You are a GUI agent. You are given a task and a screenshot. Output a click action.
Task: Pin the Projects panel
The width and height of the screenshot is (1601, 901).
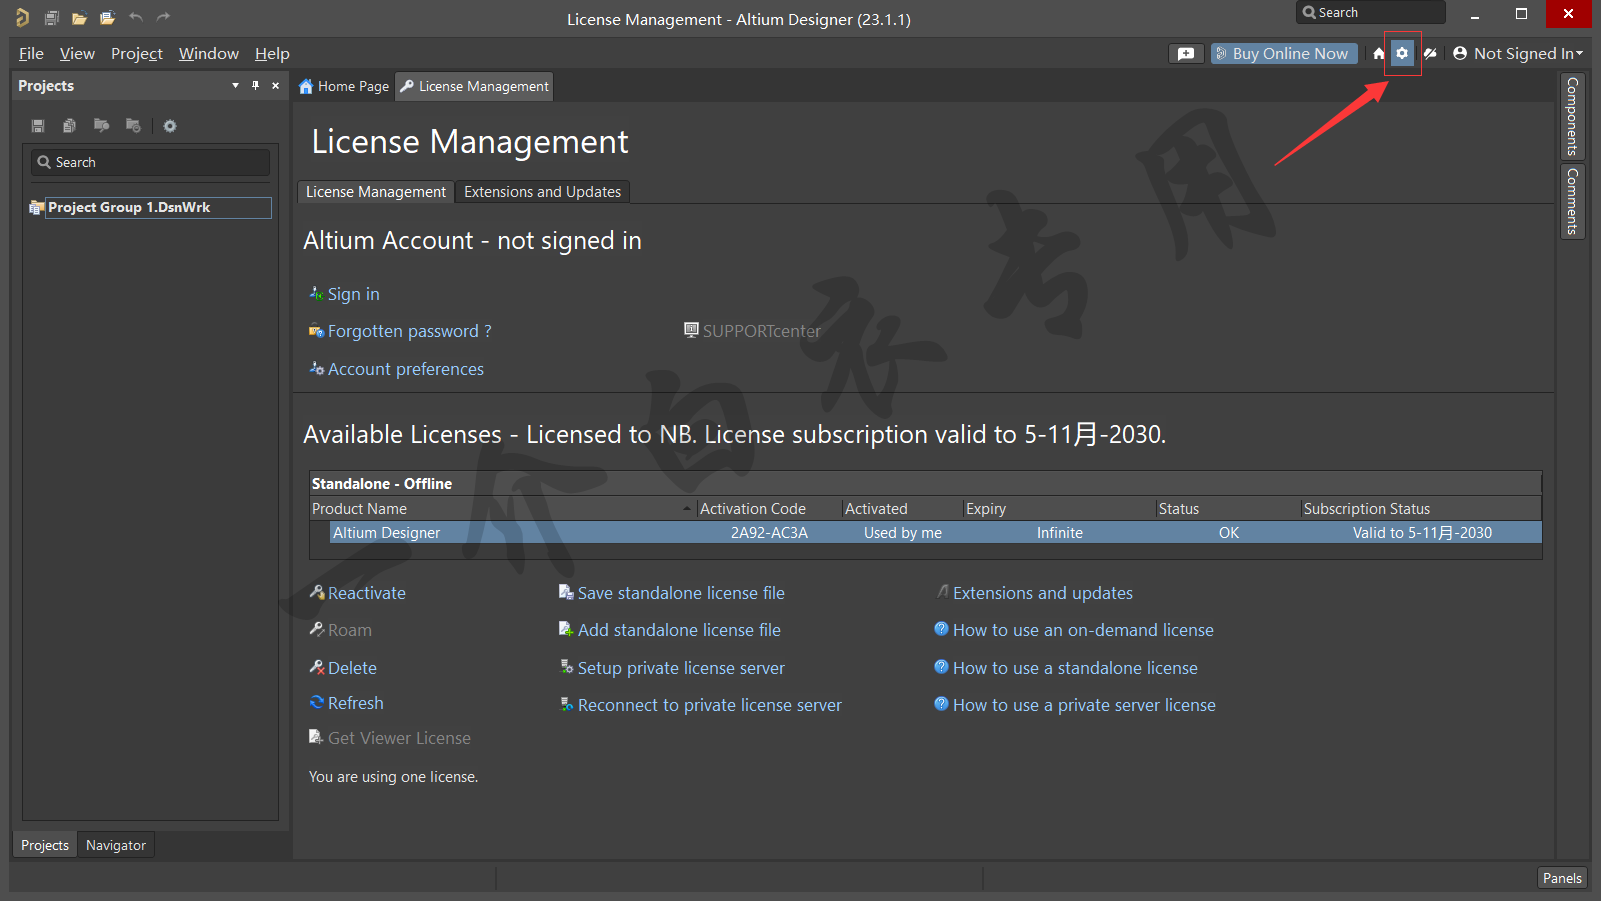[x=255, y=86]
